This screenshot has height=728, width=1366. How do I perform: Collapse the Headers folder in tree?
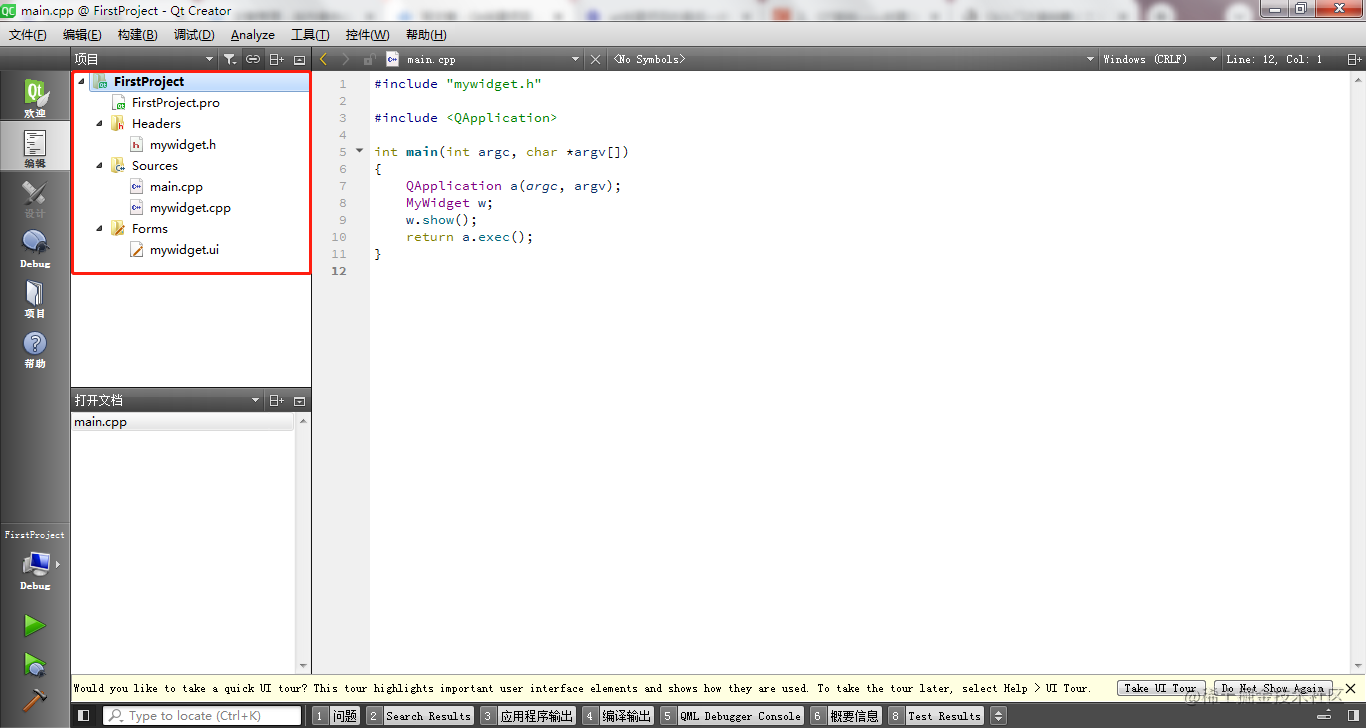(x=99, y=124)
